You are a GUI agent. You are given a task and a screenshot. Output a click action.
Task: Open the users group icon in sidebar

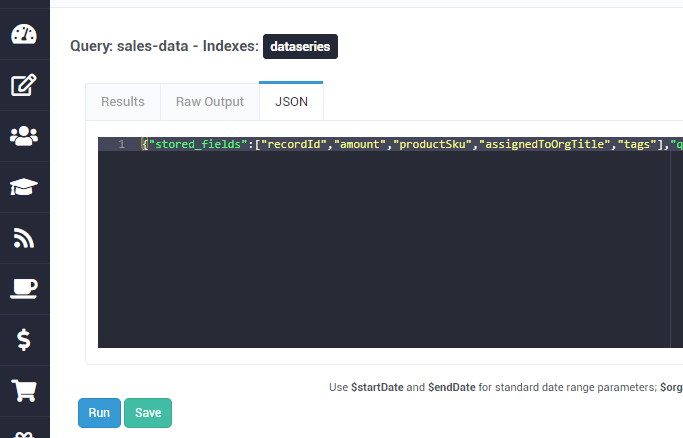(x=24, y=136)
